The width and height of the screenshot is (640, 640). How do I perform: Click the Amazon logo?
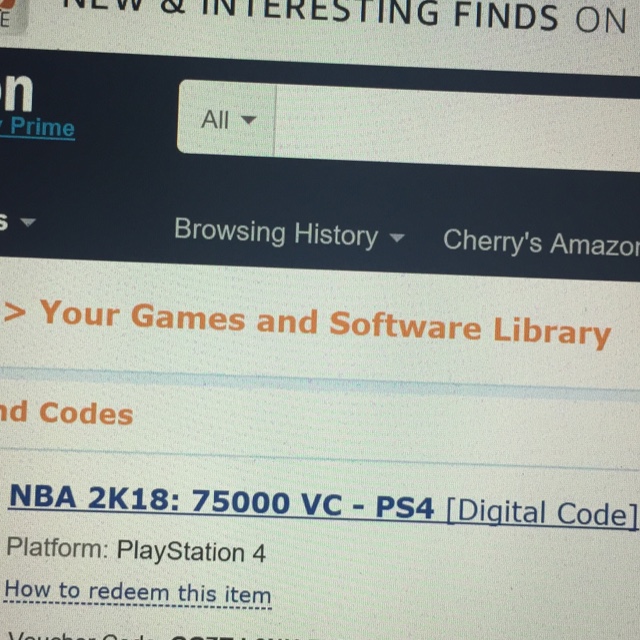[16, 93]
